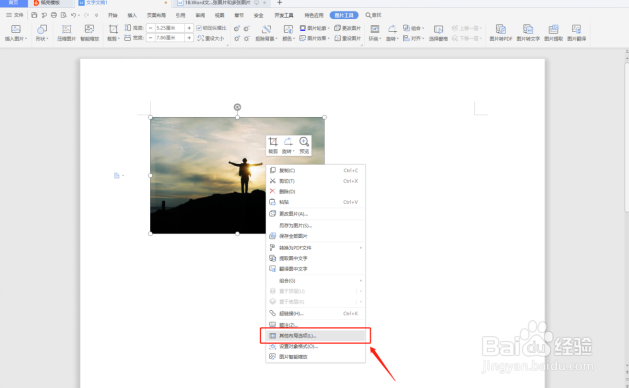
Task: Click the Insert Picture (插入图片) ribbon icon
Action: point(15,29)
